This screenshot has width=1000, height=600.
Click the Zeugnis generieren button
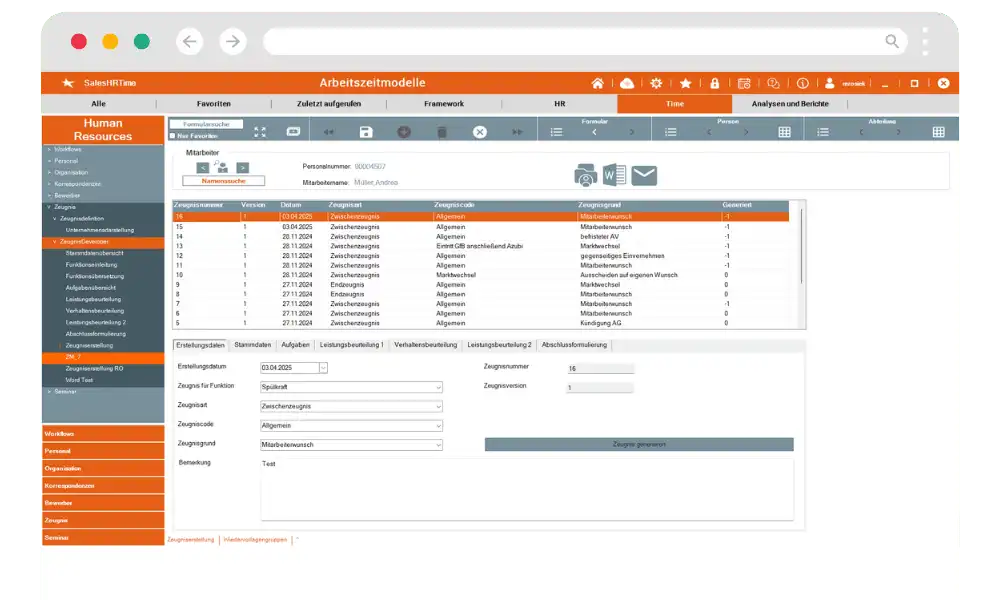pyautogui.click(x=639, y=444)
